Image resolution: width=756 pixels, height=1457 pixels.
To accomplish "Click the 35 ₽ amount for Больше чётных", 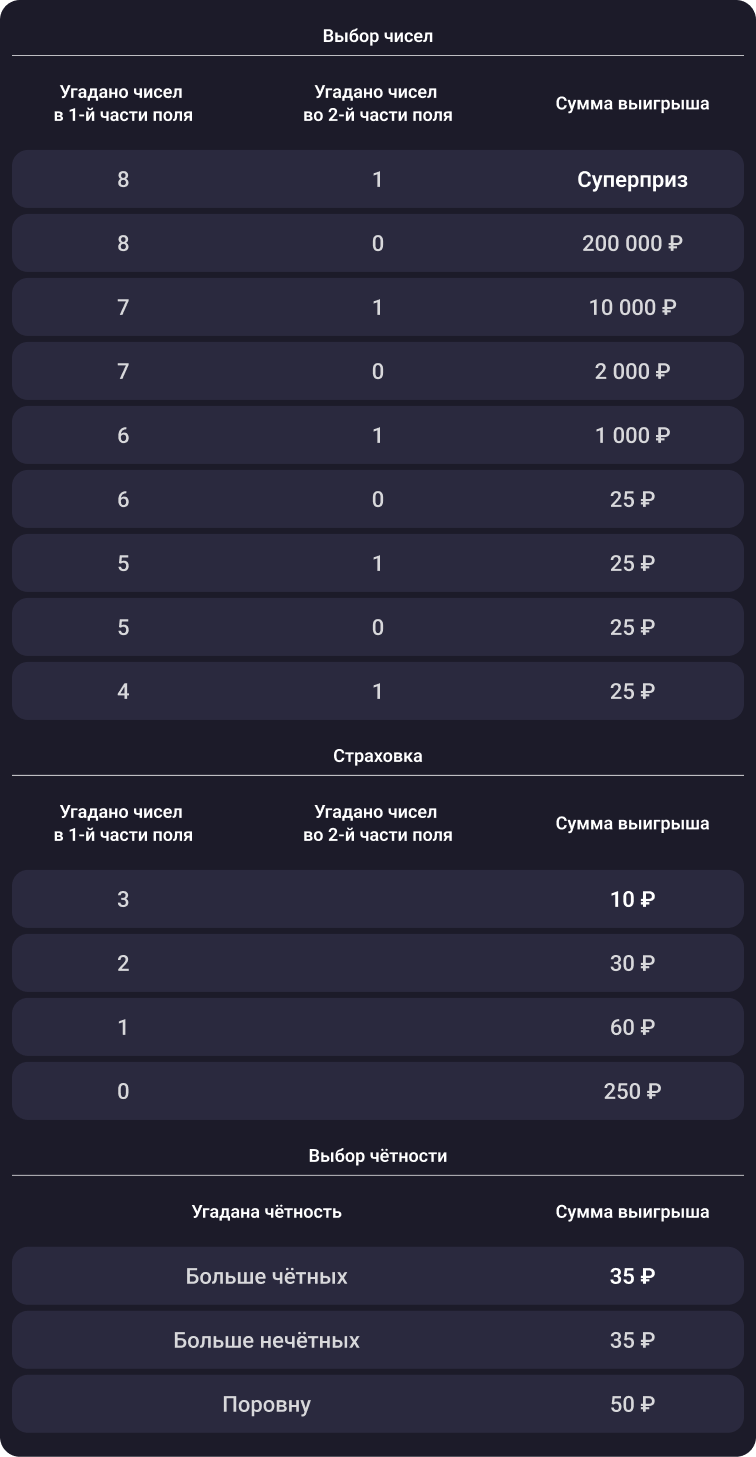I will [x=632, y=1277].
